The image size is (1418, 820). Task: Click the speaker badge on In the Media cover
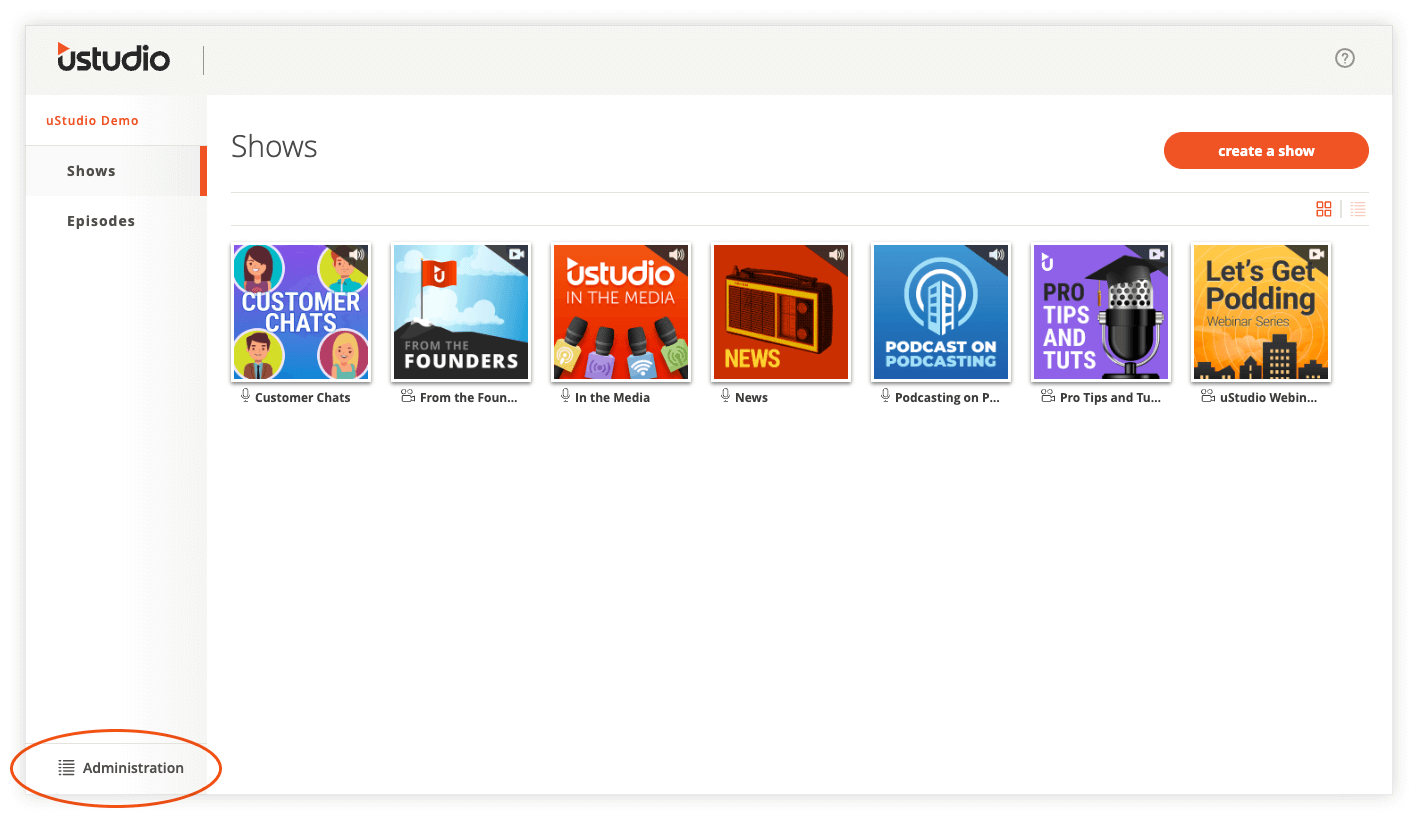[x=677, y=255]
